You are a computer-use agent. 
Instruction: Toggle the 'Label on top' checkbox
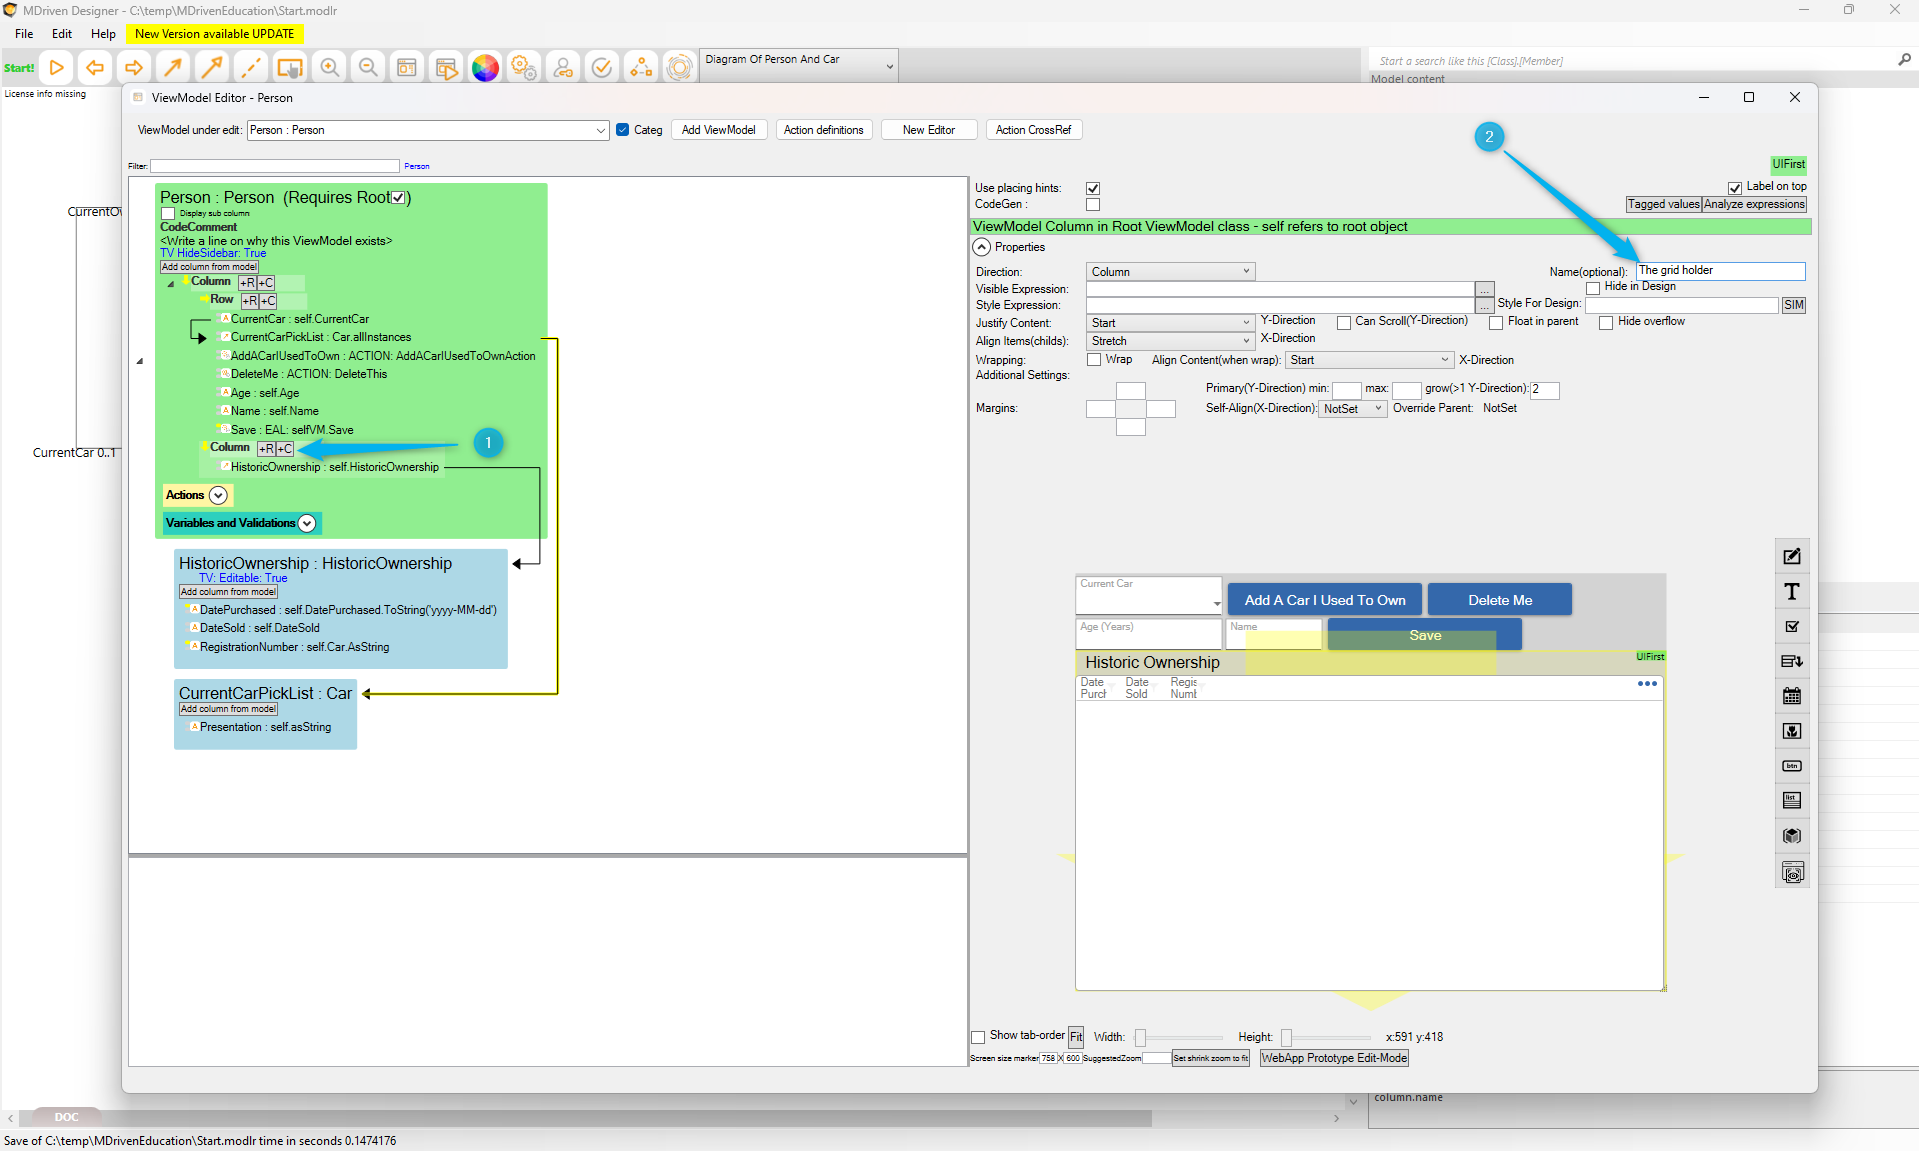(x=1735, y=187)
